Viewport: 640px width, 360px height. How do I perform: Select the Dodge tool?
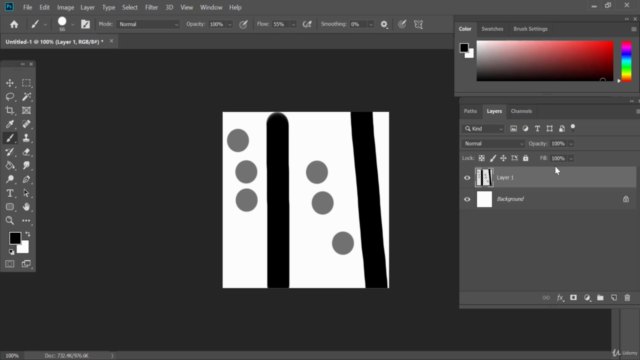[10, 179]
